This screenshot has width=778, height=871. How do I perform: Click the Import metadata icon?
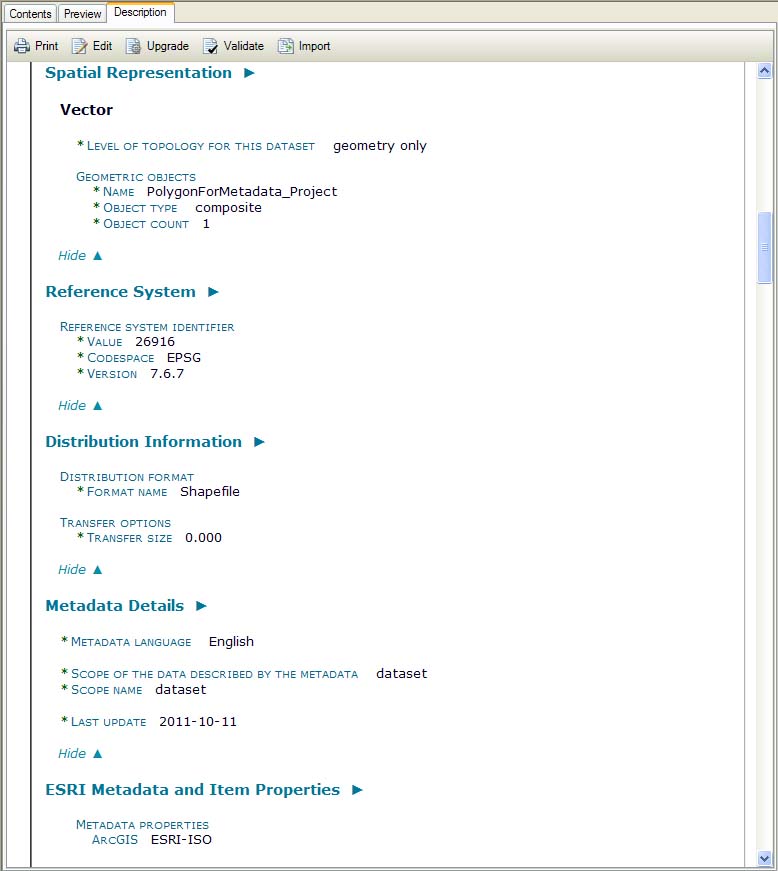(286, 46)
